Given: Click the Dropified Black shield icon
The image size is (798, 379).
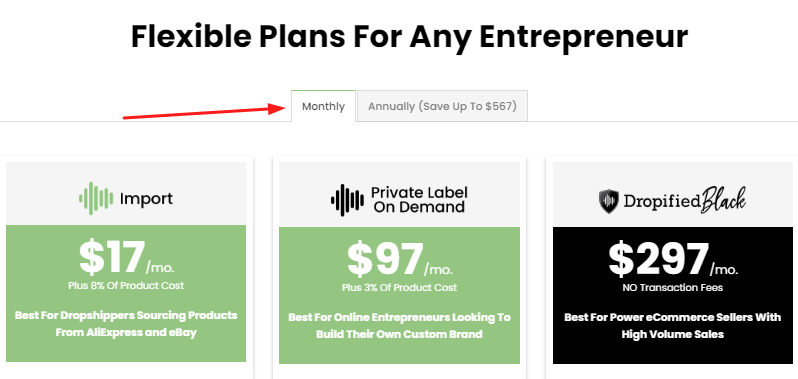Looking at the screenshot, I should pyautogui.click(x=609, y=201).
